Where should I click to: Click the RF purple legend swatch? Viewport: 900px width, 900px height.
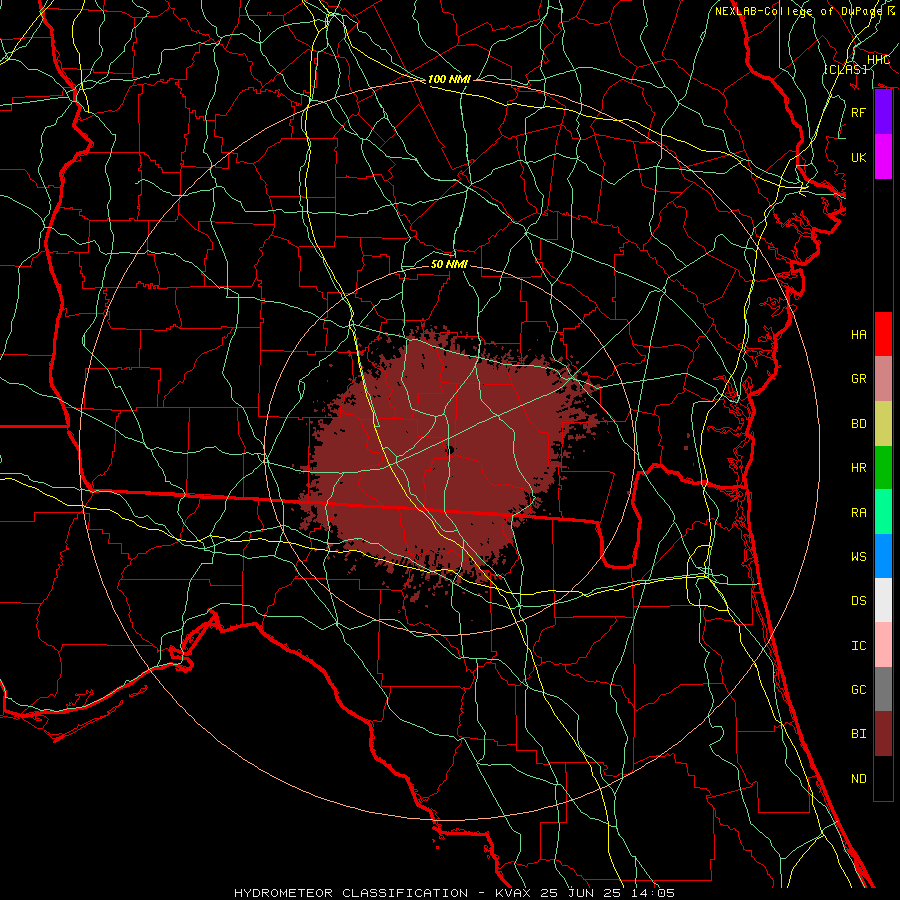[x=883, y=112]
